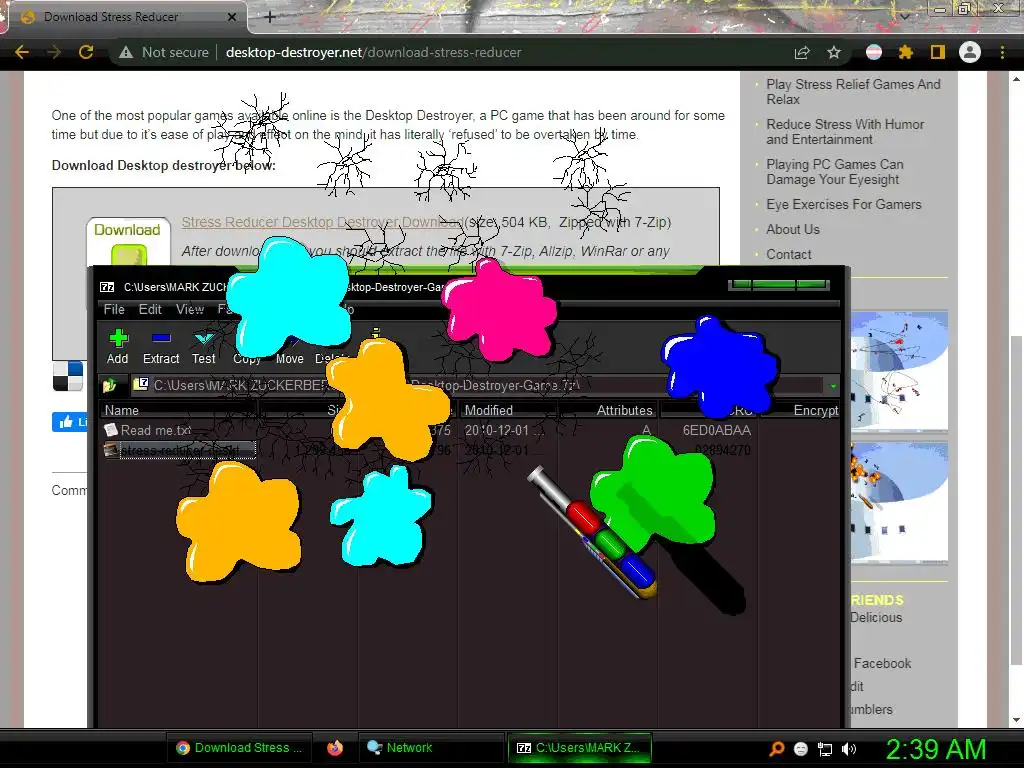Click the 2:39 AM clock

(935, 749)
